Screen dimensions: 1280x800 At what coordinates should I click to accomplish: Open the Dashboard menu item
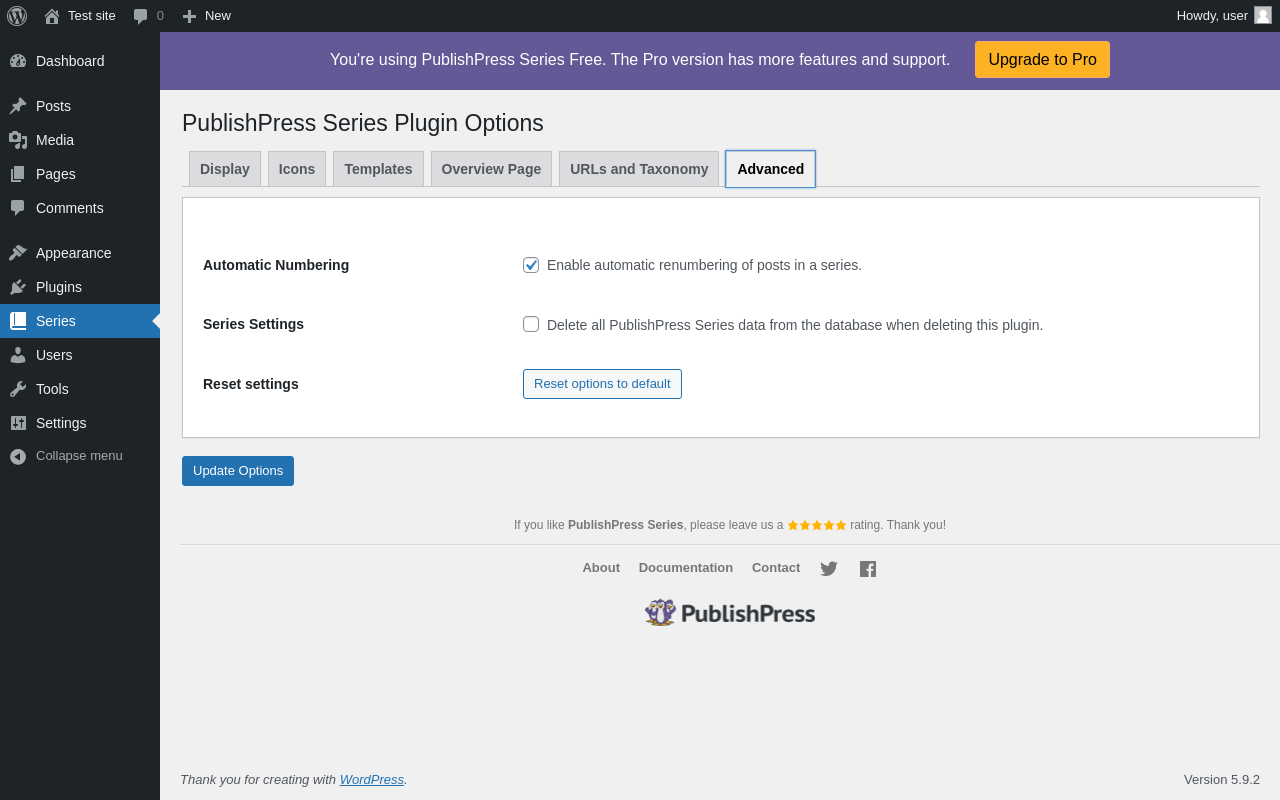[80, 61]
